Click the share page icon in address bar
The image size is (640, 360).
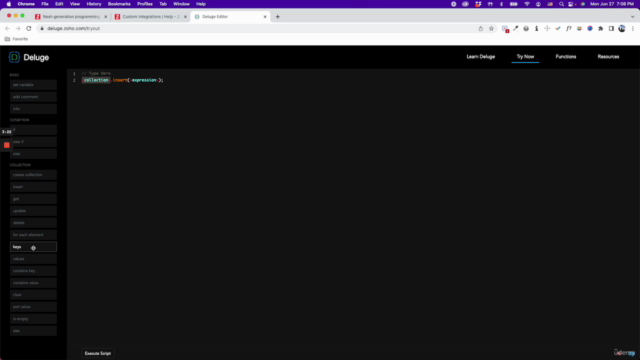point(481,29)
